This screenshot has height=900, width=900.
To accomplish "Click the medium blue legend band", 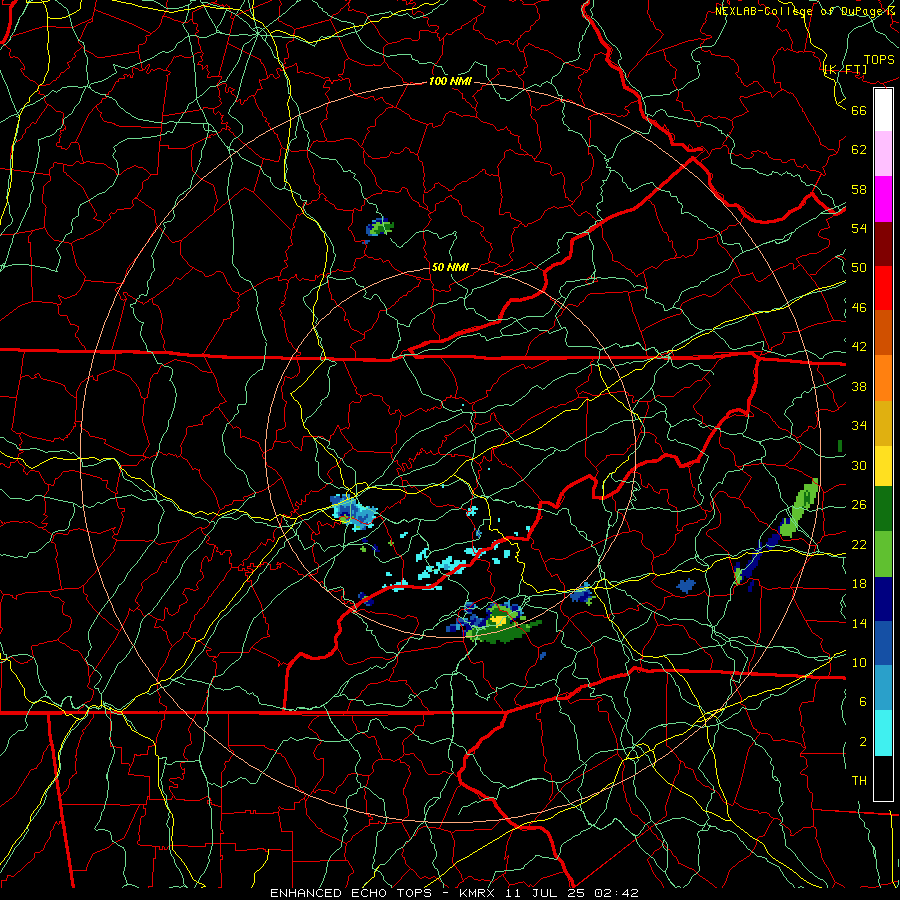I will (883, 643).
